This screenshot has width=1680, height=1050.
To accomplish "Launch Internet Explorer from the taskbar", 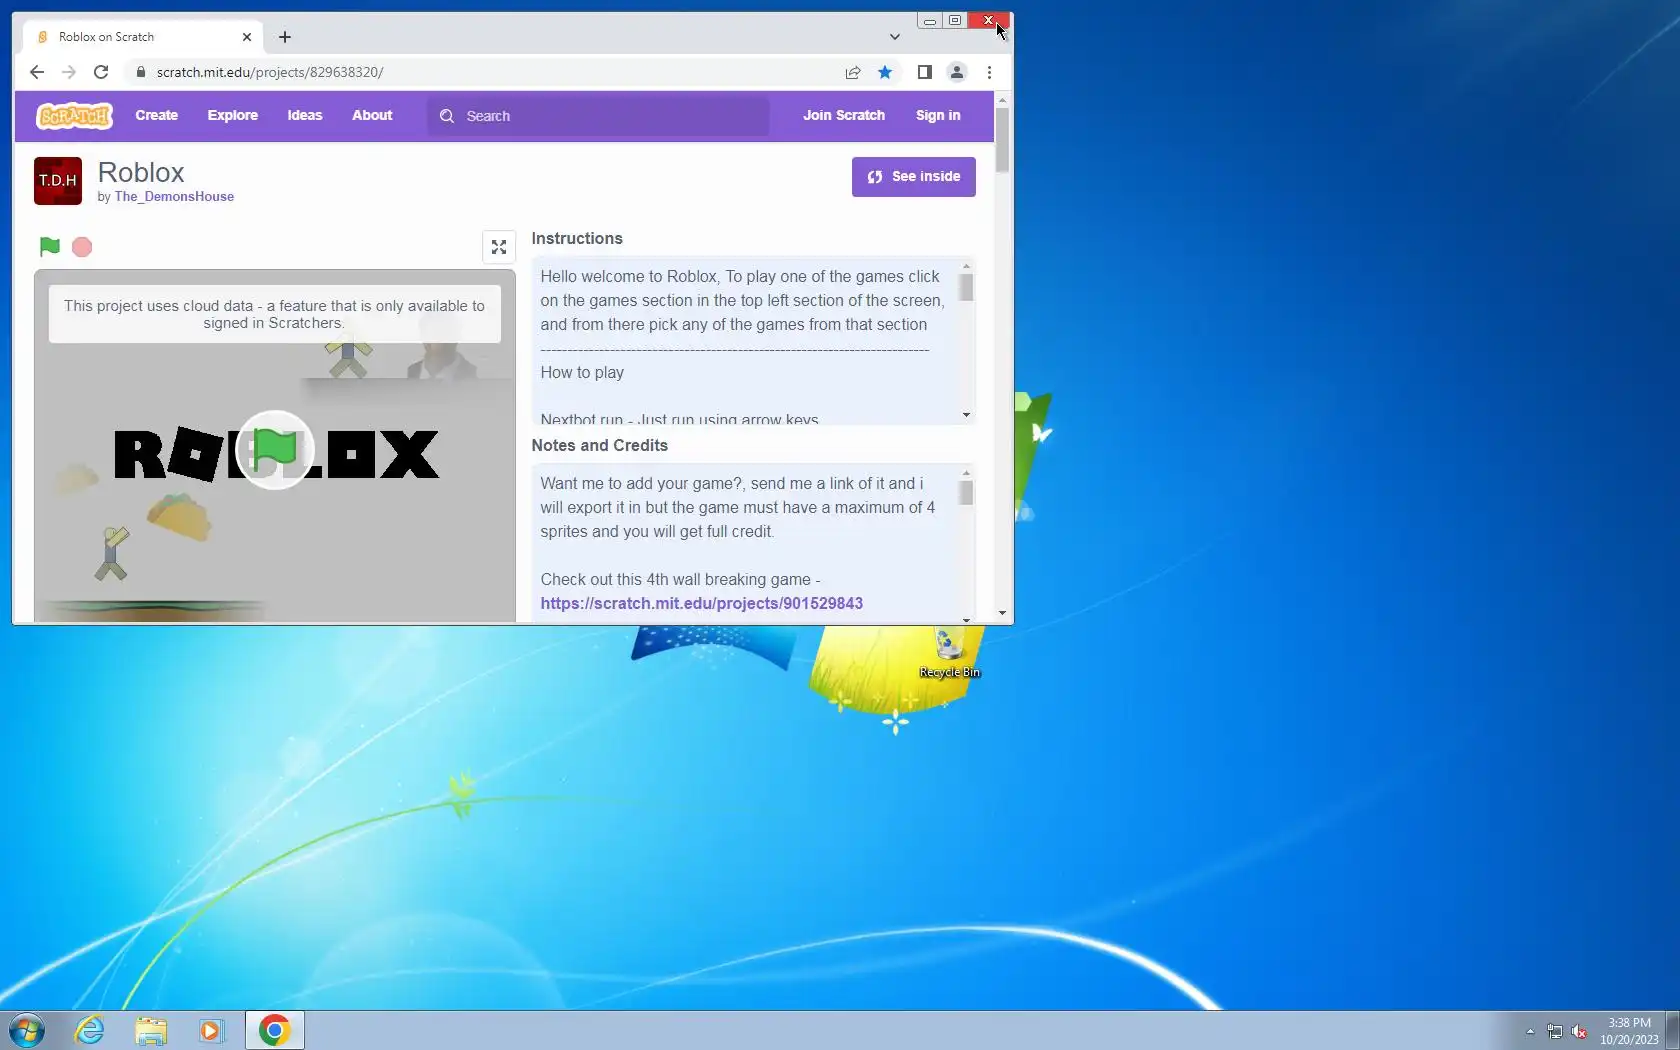I will (x=90, y=1030).
